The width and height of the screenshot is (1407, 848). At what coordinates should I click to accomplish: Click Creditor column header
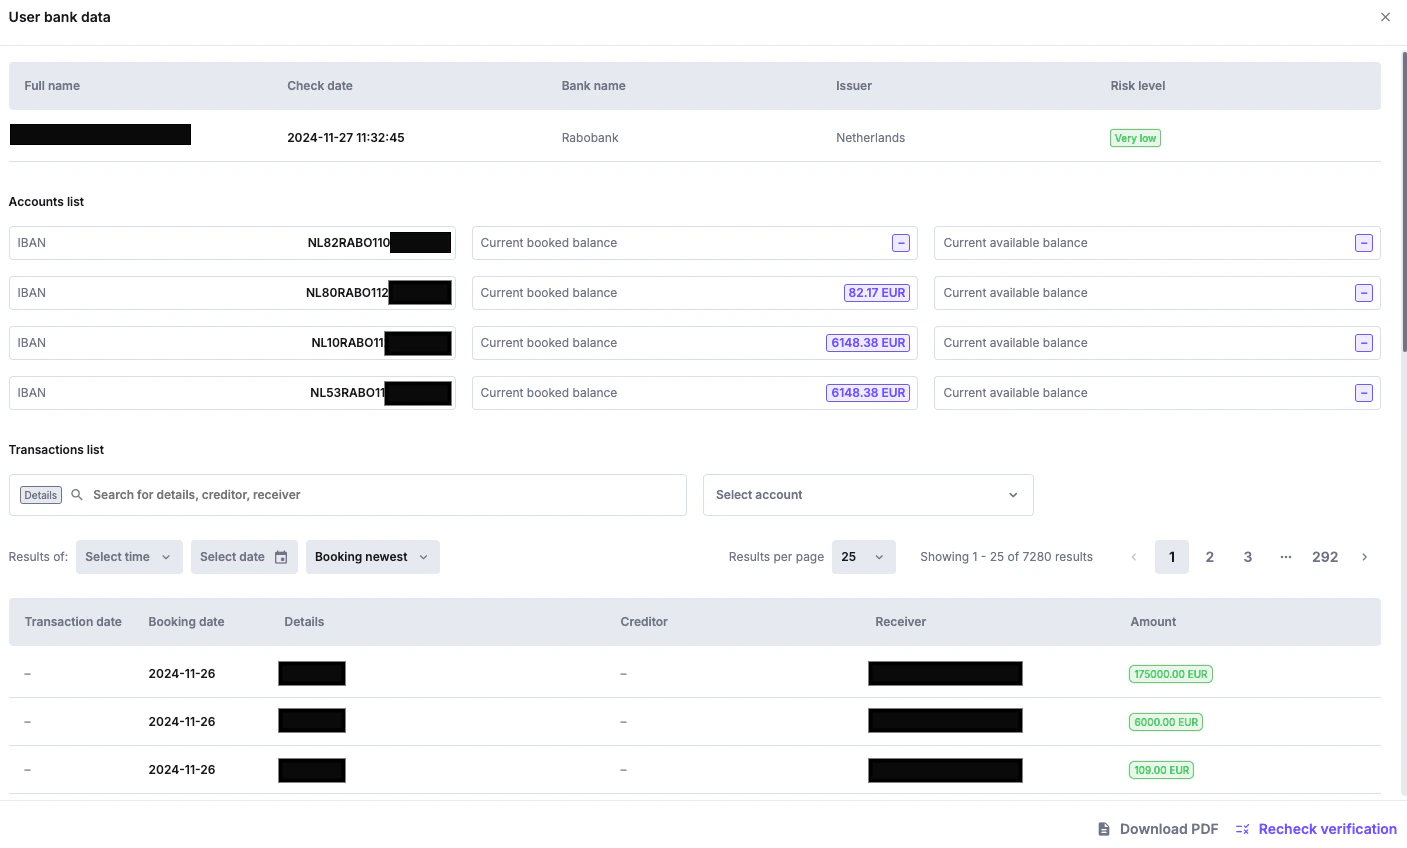click(x=644, y=622)
